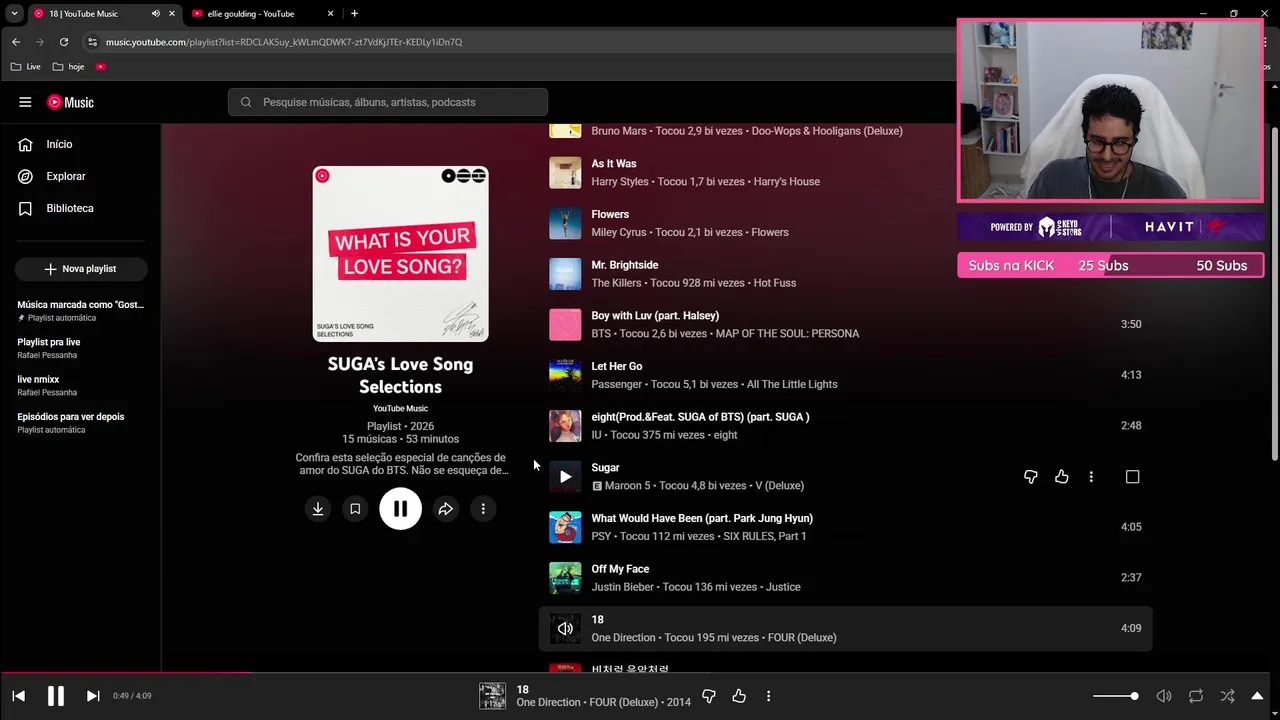Open Live bookmarks folder
Image resolution: width=1280 pixels, height=720 pixels.
tap(25, 67)
